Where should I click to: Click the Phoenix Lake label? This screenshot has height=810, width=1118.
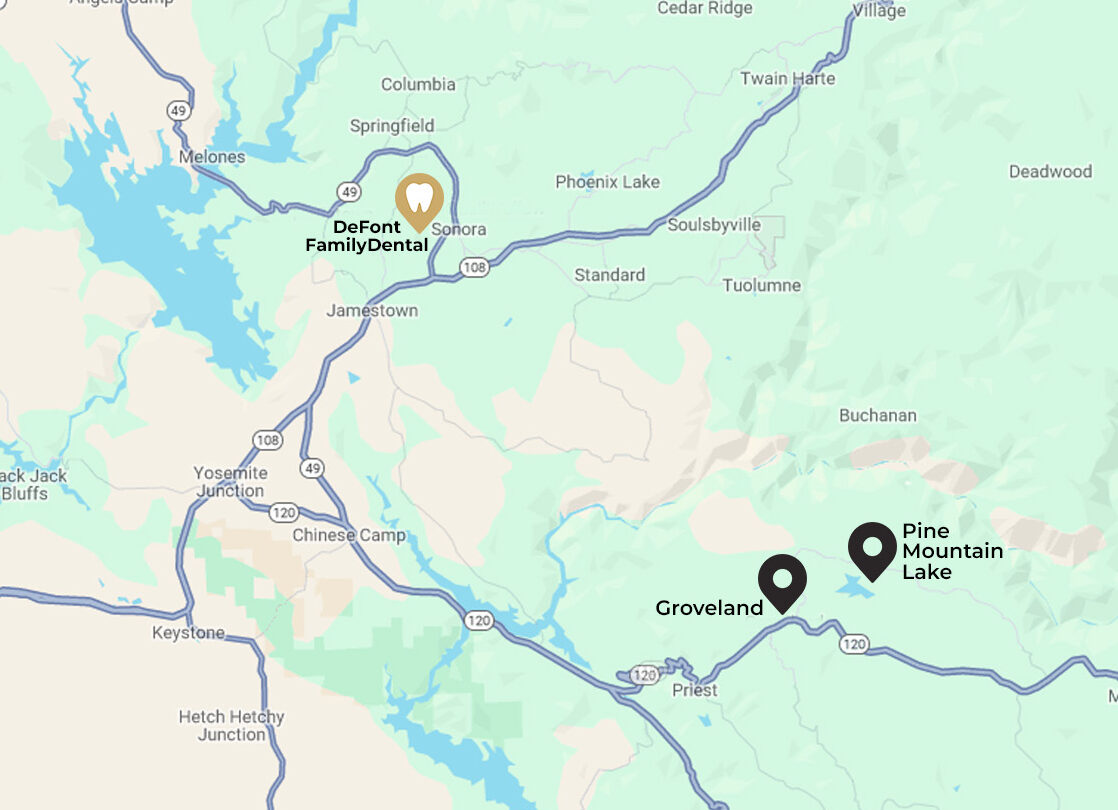point(607,182)
